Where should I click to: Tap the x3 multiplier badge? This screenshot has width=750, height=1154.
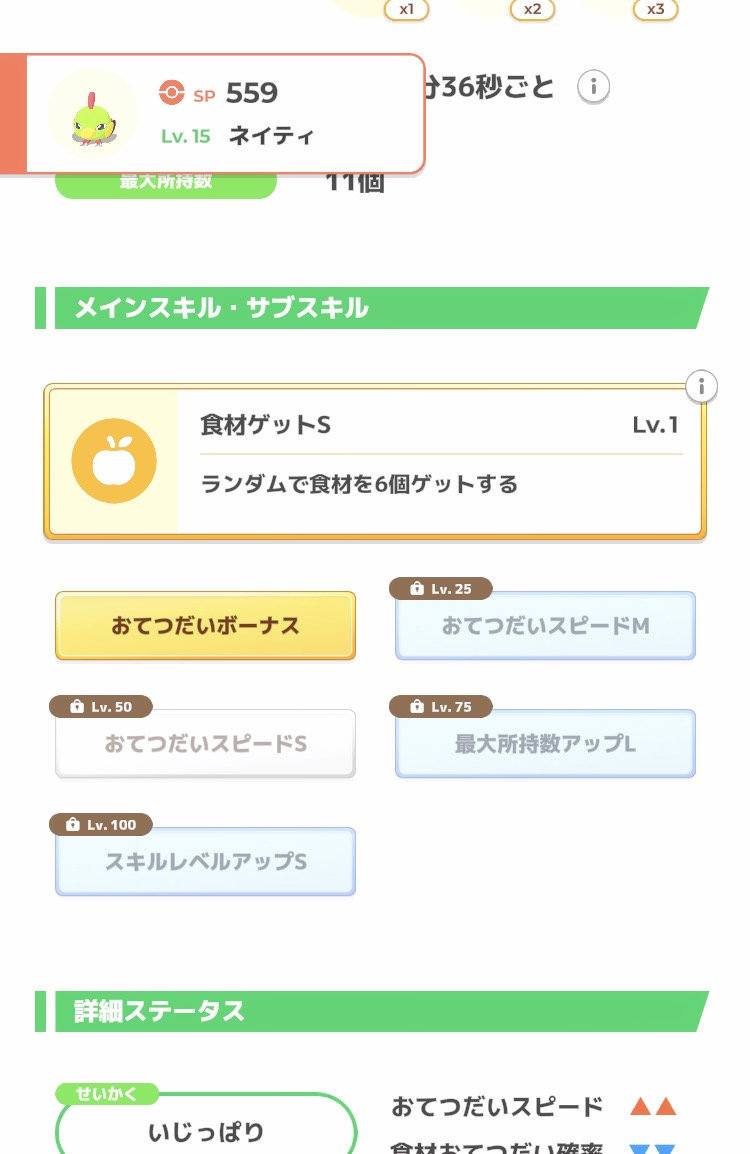click(655, 10)
